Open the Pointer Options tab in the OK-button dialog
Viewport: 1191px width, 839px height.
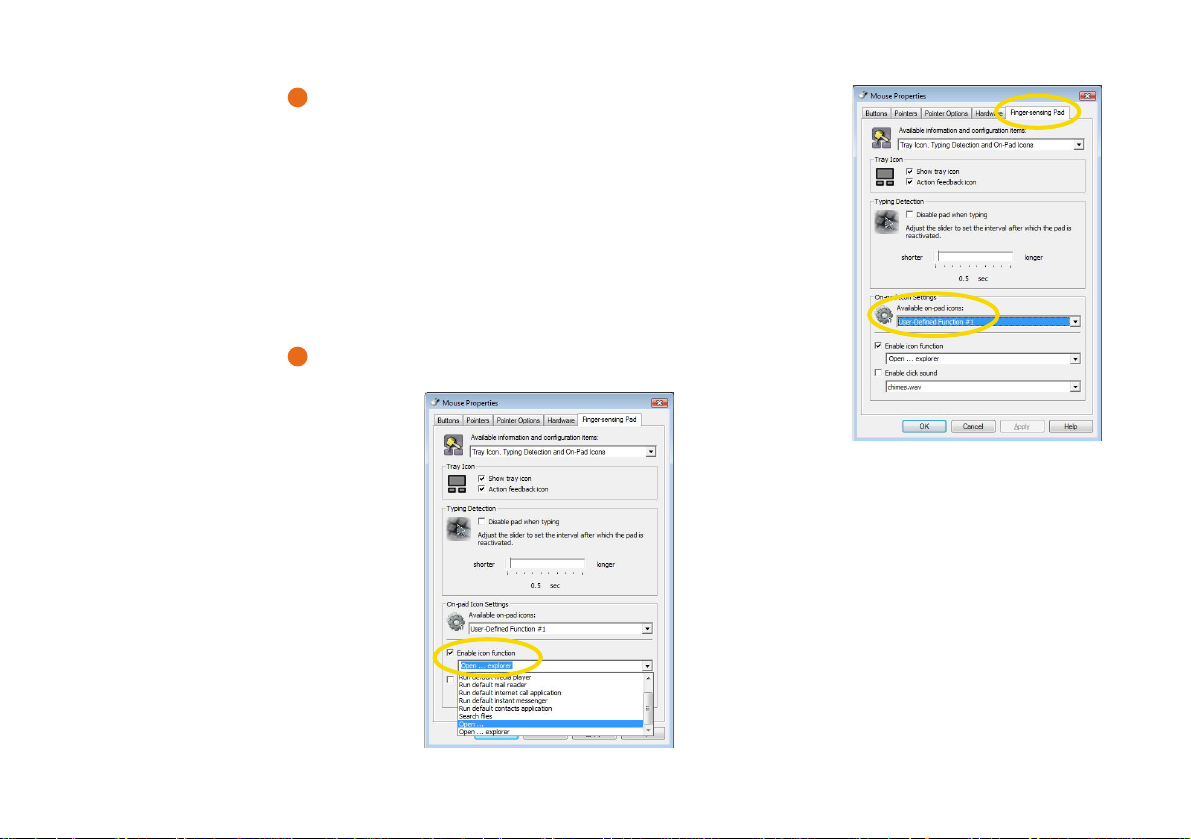[946, 113]
